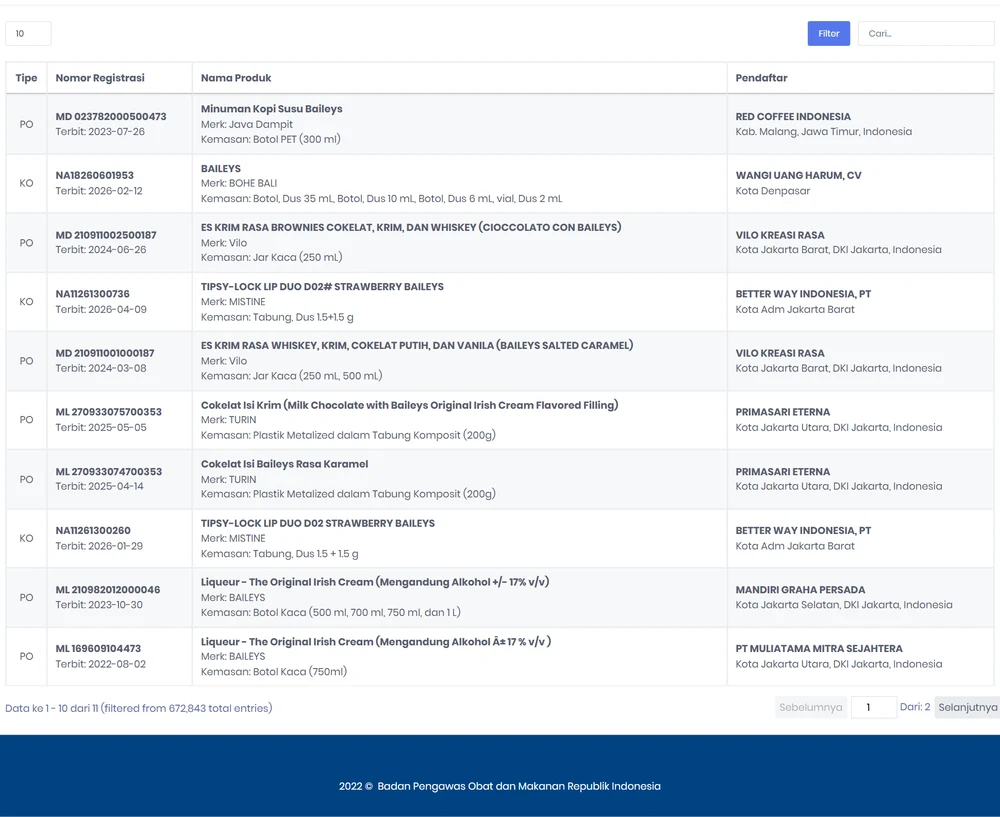Click the blue Filter button

click(x=828, y=34)
